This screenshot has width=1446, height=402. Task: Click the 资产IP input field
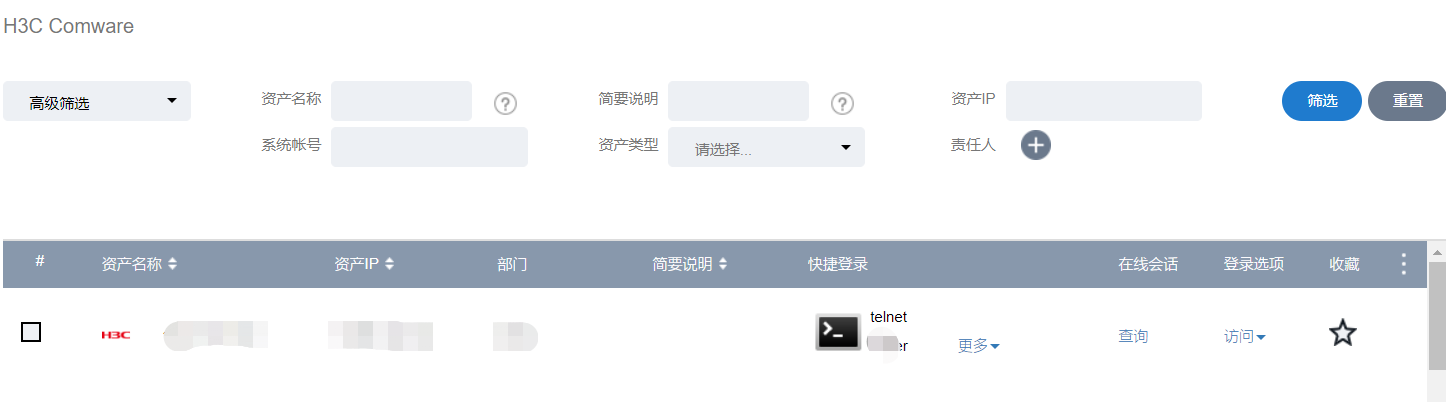(1103, 101)
